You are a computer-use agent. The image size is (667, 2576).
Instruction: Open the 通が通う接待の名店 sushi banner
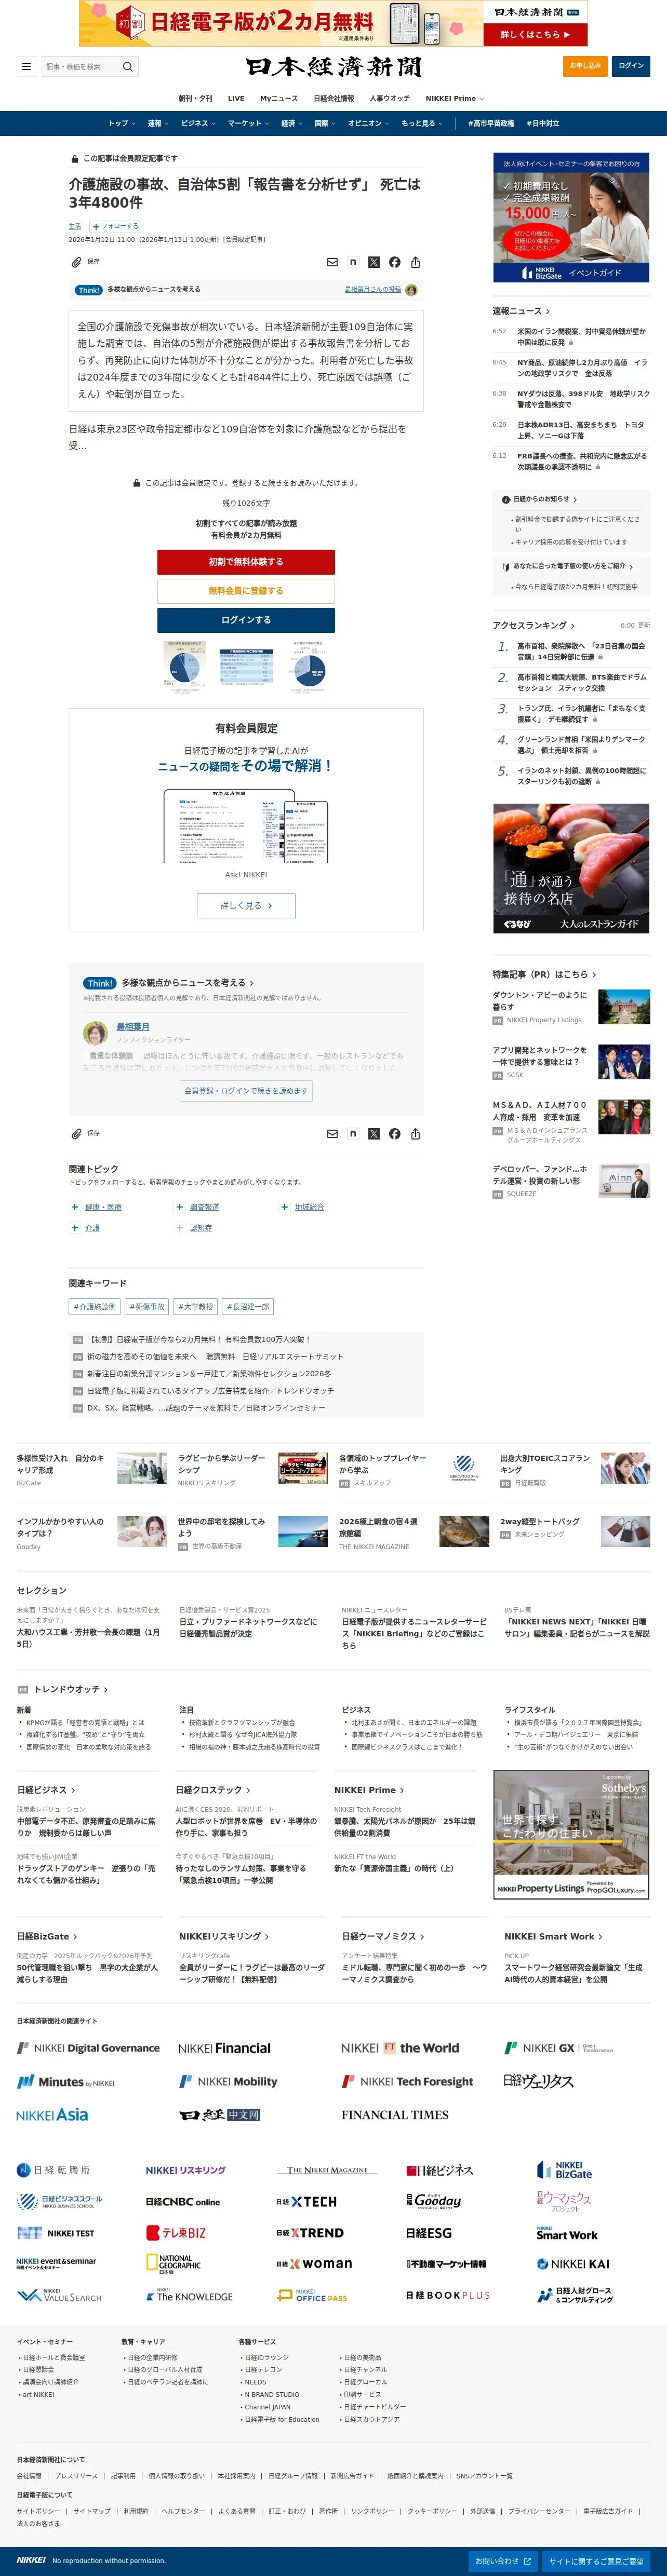point(571,869)
